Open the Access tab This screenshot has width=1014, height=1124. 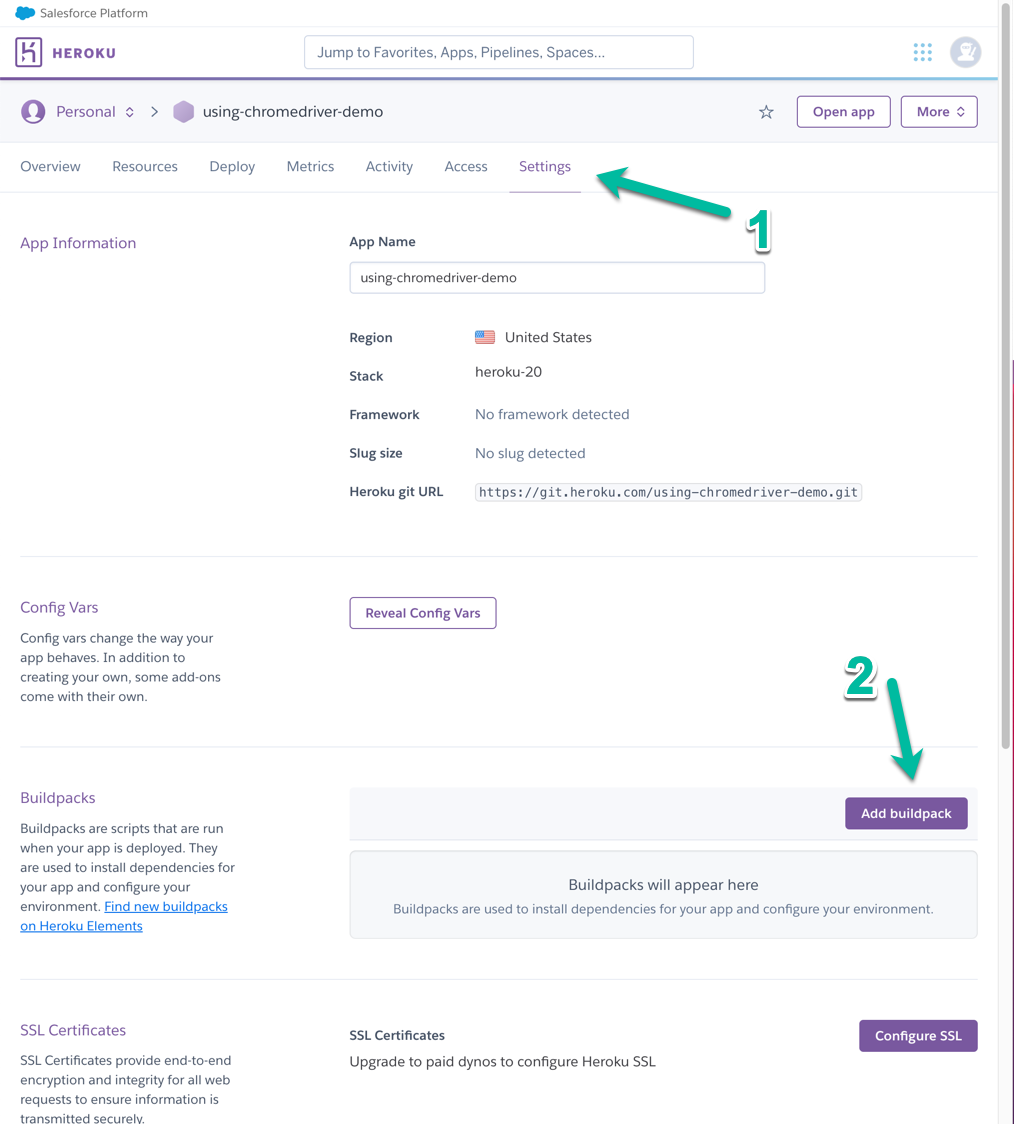[465, 166]
